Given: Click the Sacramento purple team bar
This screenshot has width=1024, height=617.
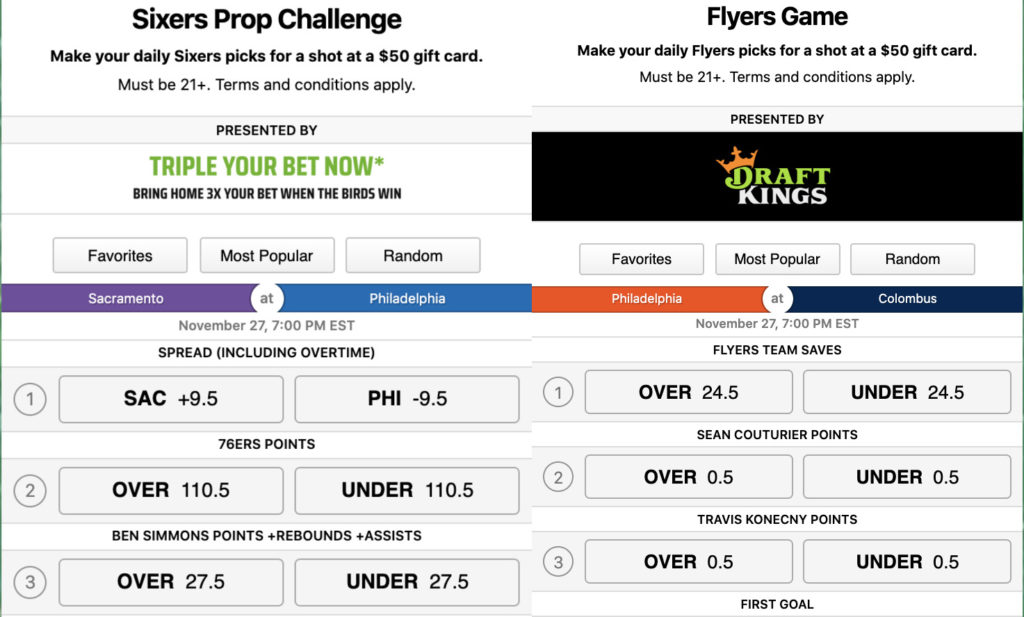Looking at the screenshot, I should [126, 298].
